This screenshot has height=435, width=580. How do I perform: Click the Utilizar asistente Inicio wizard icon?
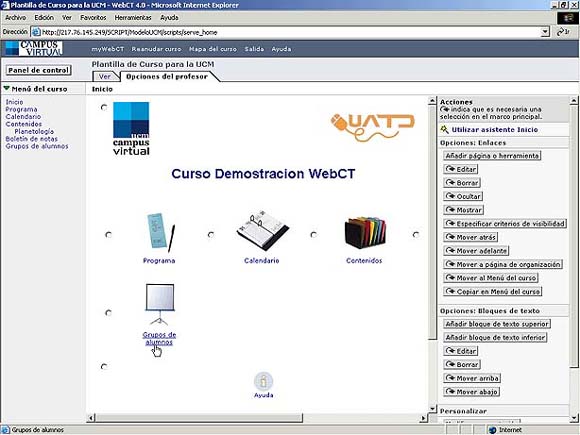[444, 129]
